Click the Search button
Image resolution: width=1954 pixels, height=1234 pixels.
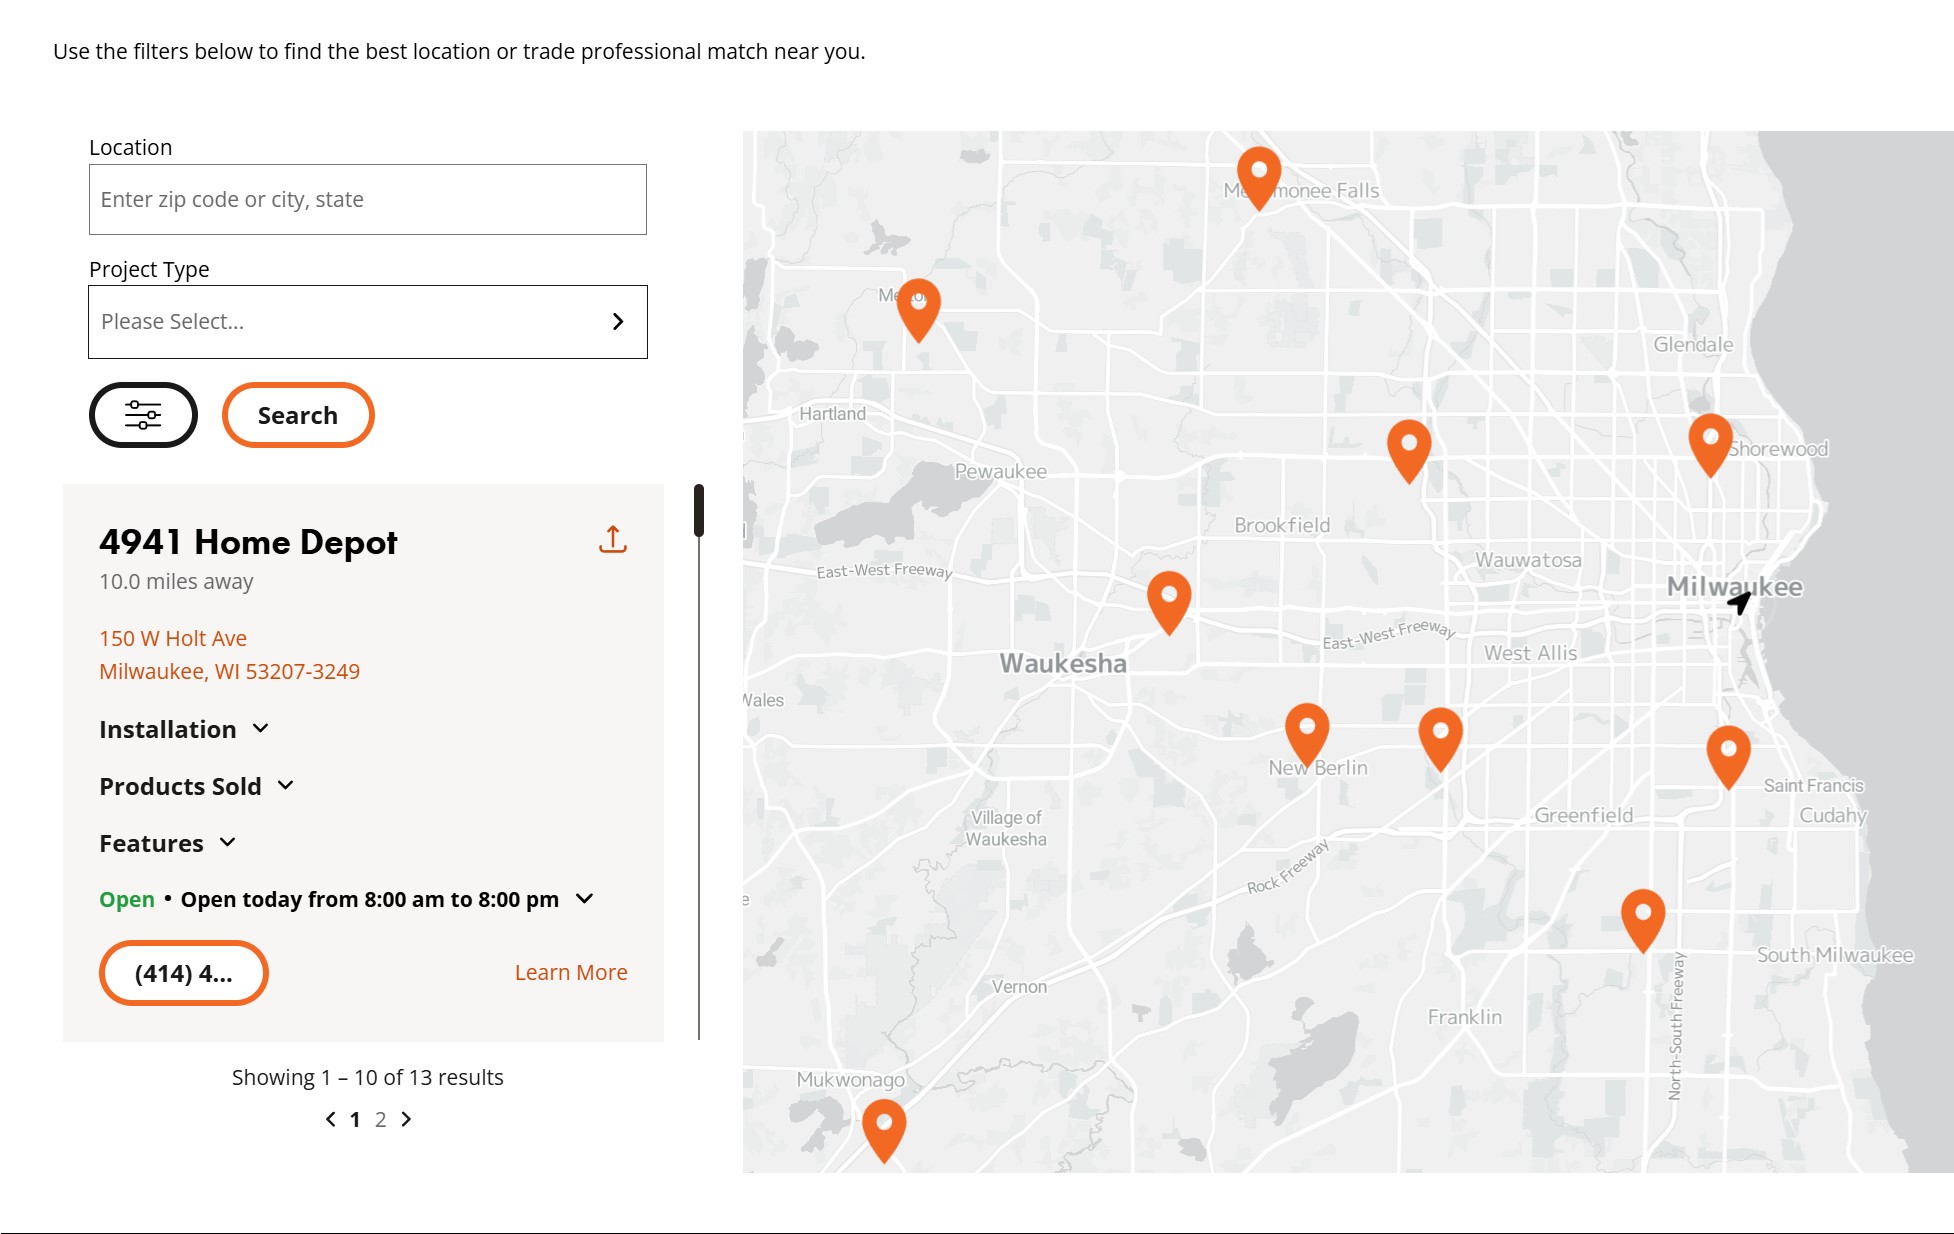297,415
